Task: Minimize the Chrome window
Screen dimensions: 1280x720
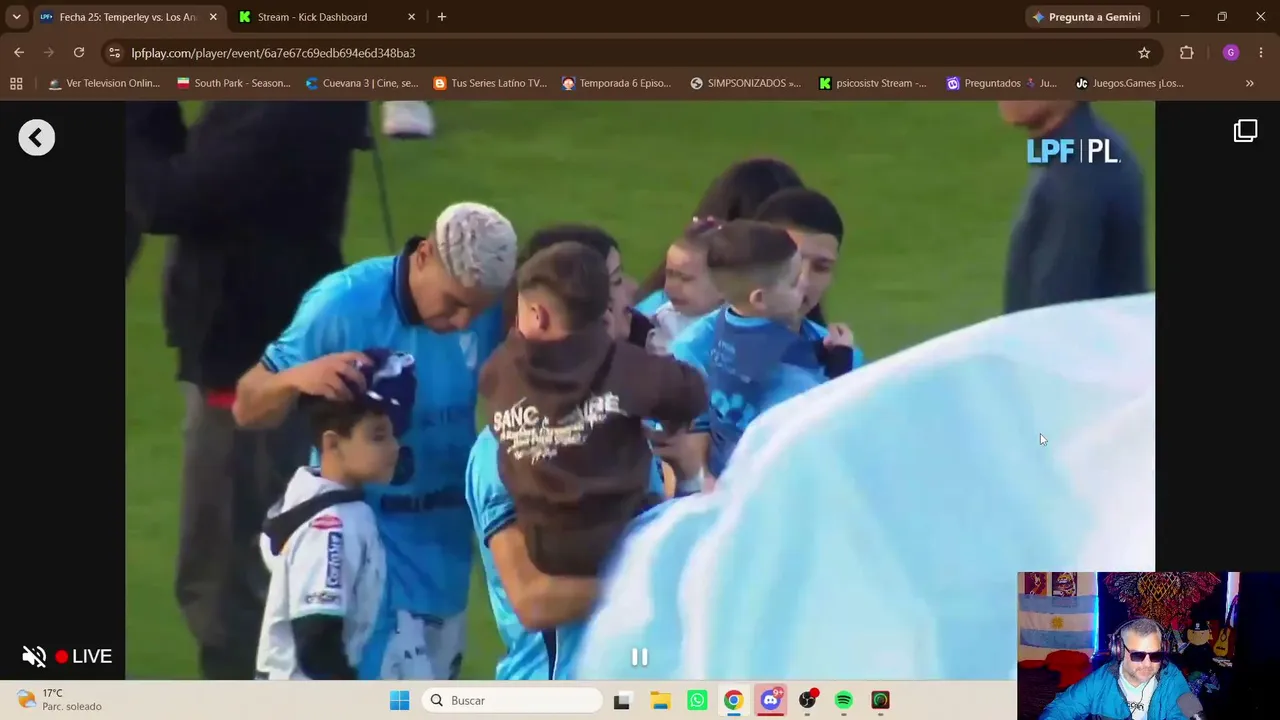Action: click(x=1185, y=17)
